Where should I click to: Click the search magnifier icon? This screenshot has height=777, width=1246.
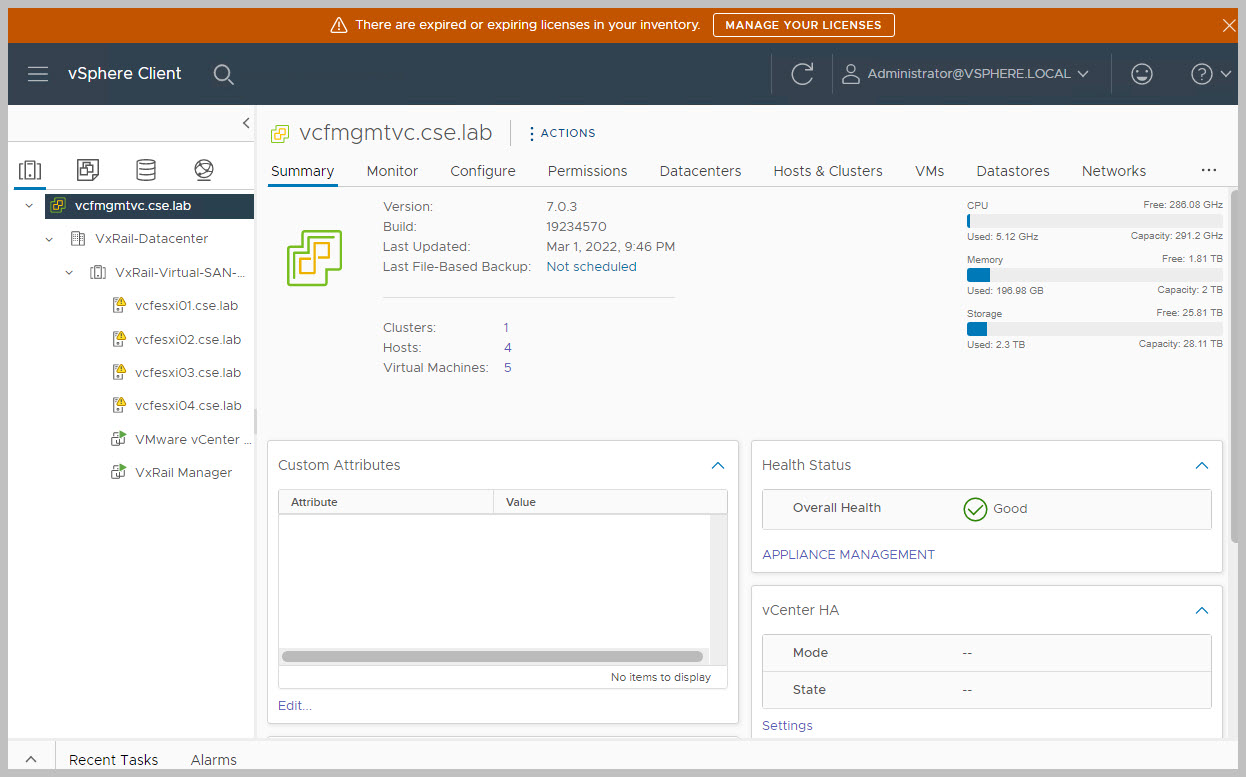point(224,74)
